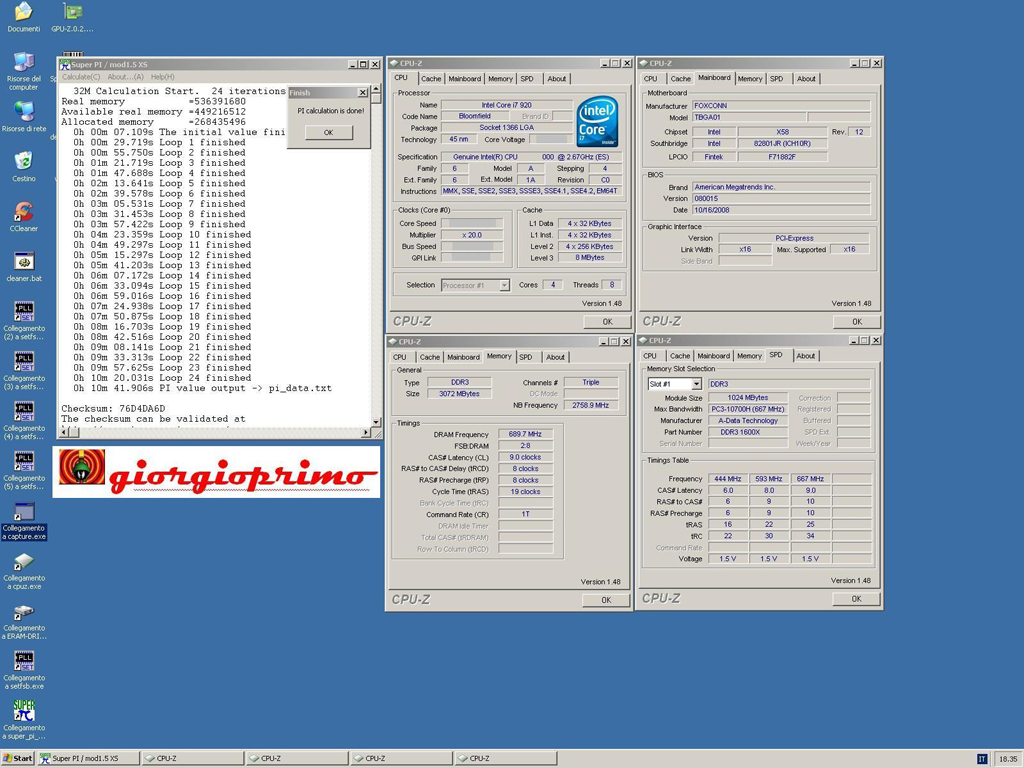Click the Intel Core i7 920 name field

pos(507,104)
